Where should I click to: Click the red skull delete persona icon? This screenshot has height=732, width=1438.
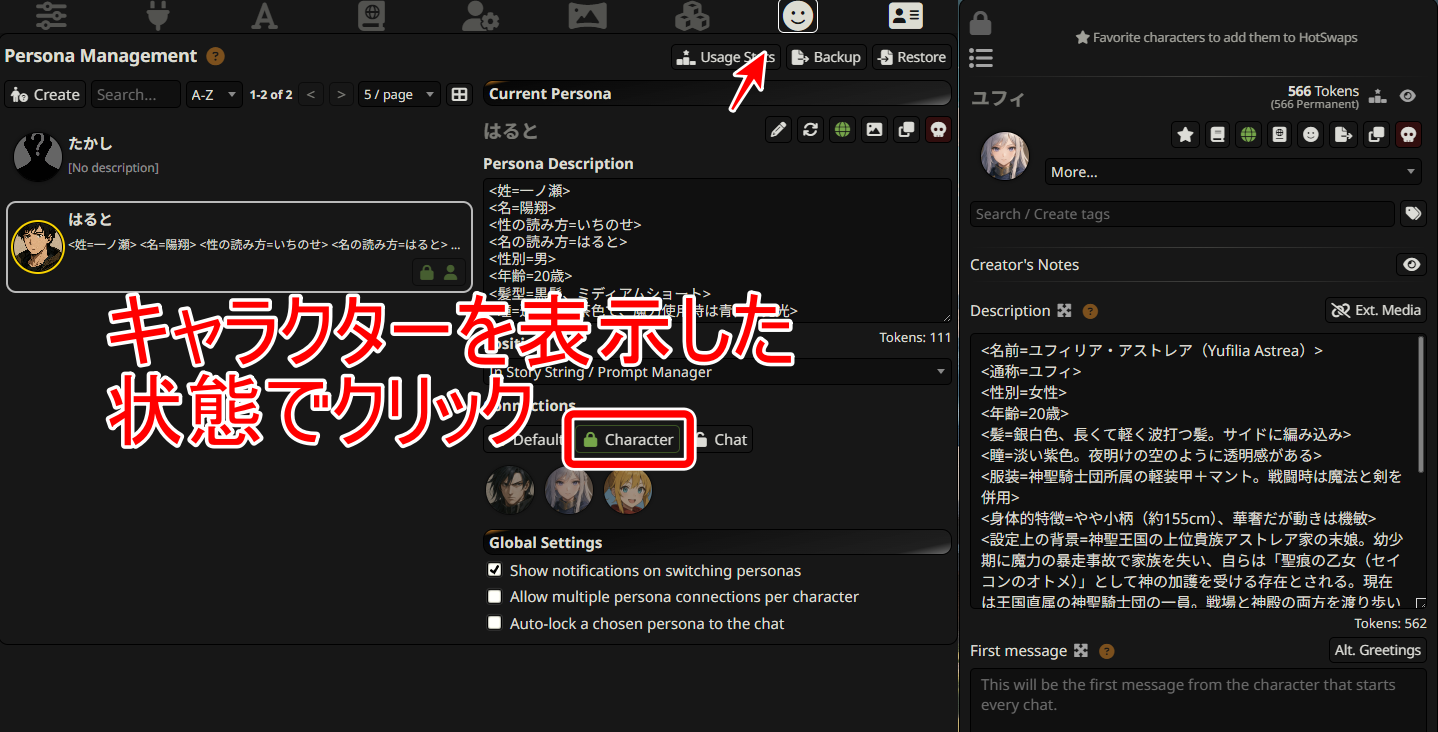pos(938,130)
